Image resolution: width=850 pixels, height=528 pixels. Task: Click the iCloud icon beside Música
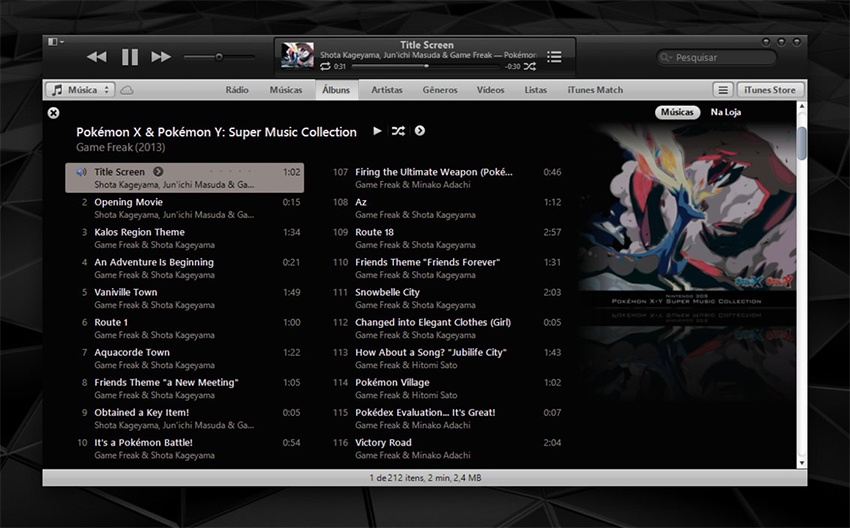pyautogui.click(x=127, y=90)
